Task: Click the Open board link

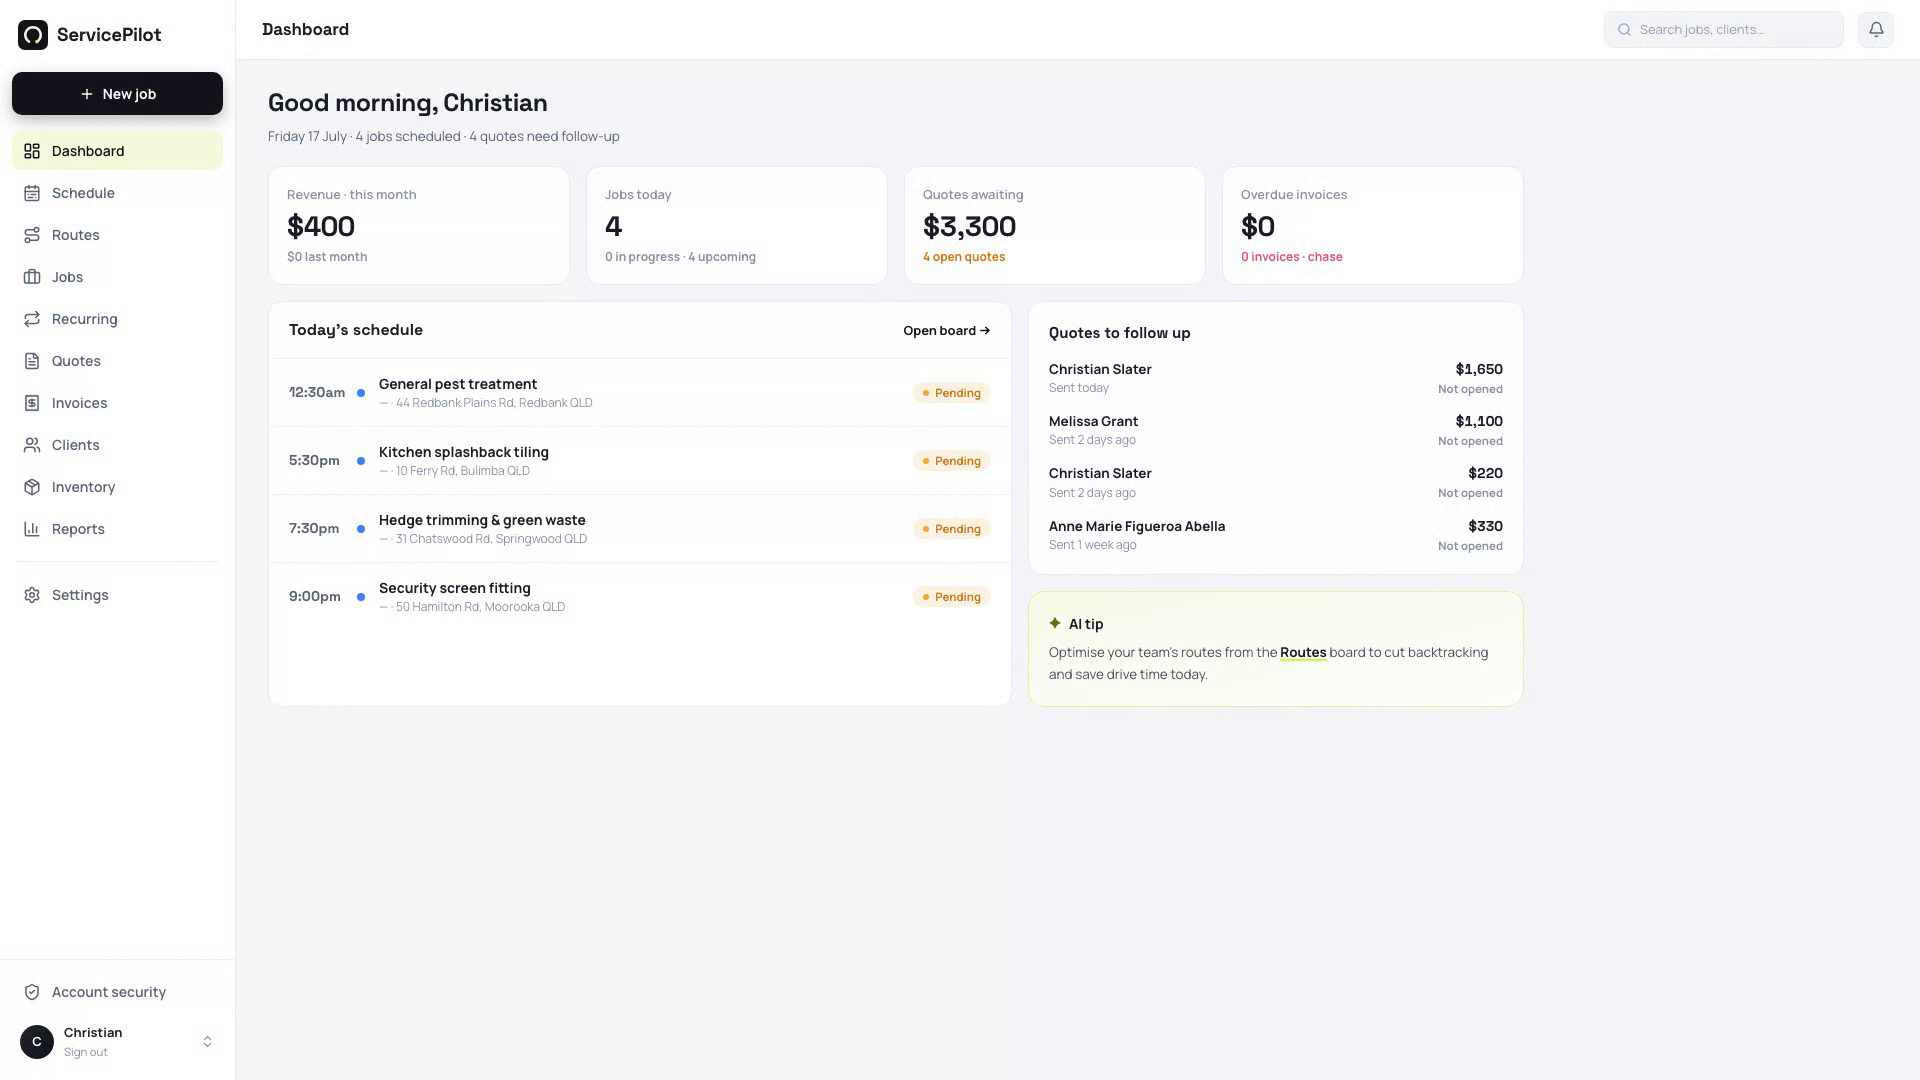Action: pyautogui.click(x=946, y=331)
